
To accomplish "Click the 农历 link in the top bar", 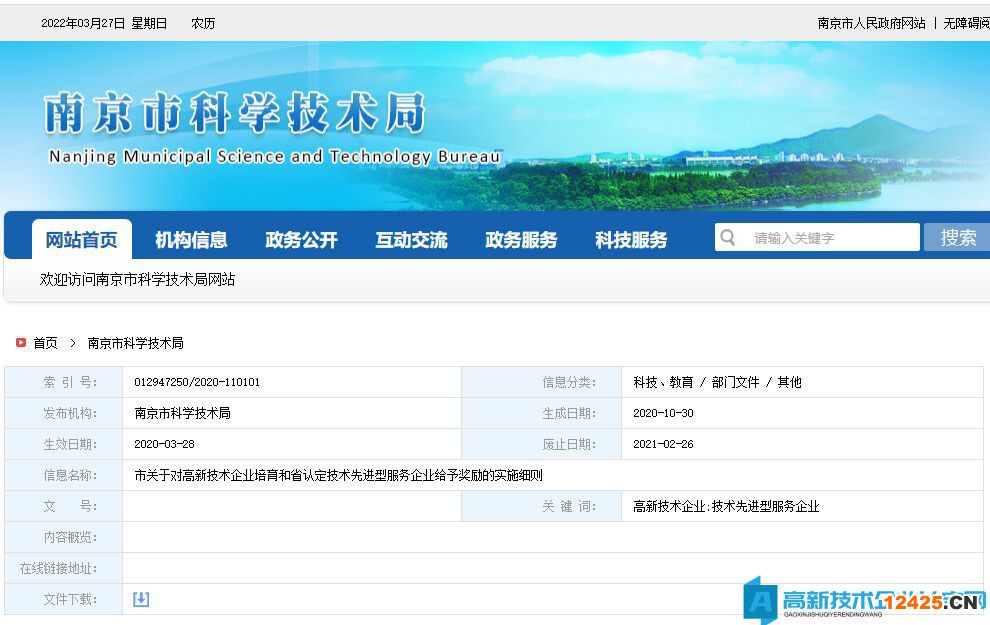I will [x=203, y=23].
